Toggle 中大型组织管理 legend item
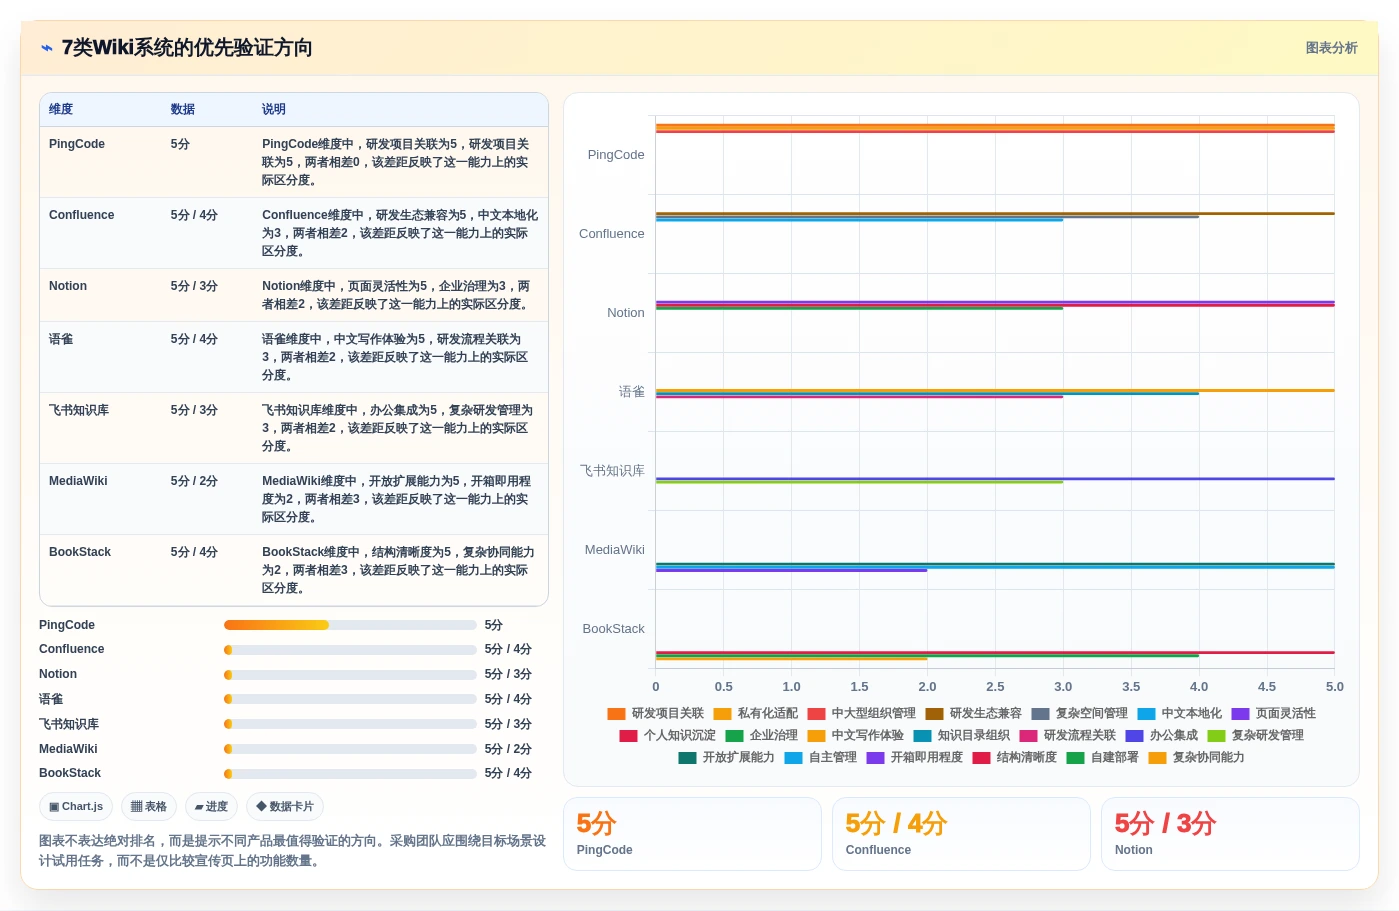The image size is (1399, 911). tap(861, 714)
